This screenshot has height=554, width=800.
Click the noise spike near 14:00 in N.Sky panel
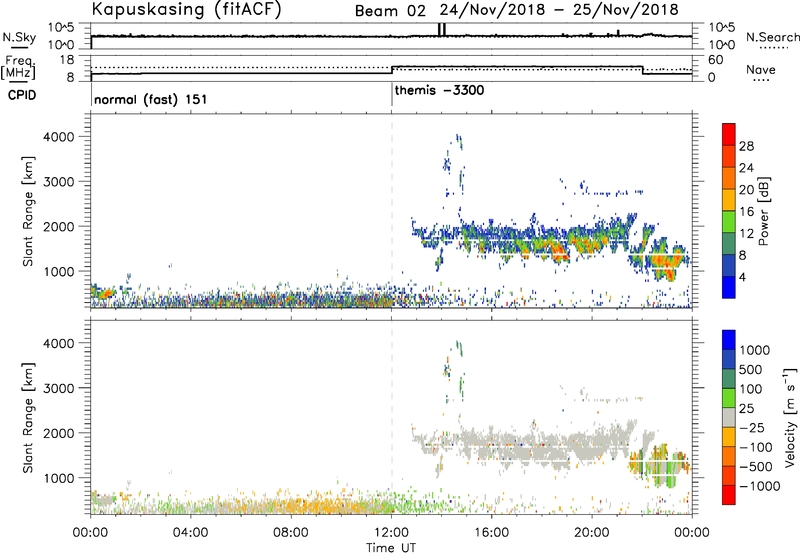[442, 30]
